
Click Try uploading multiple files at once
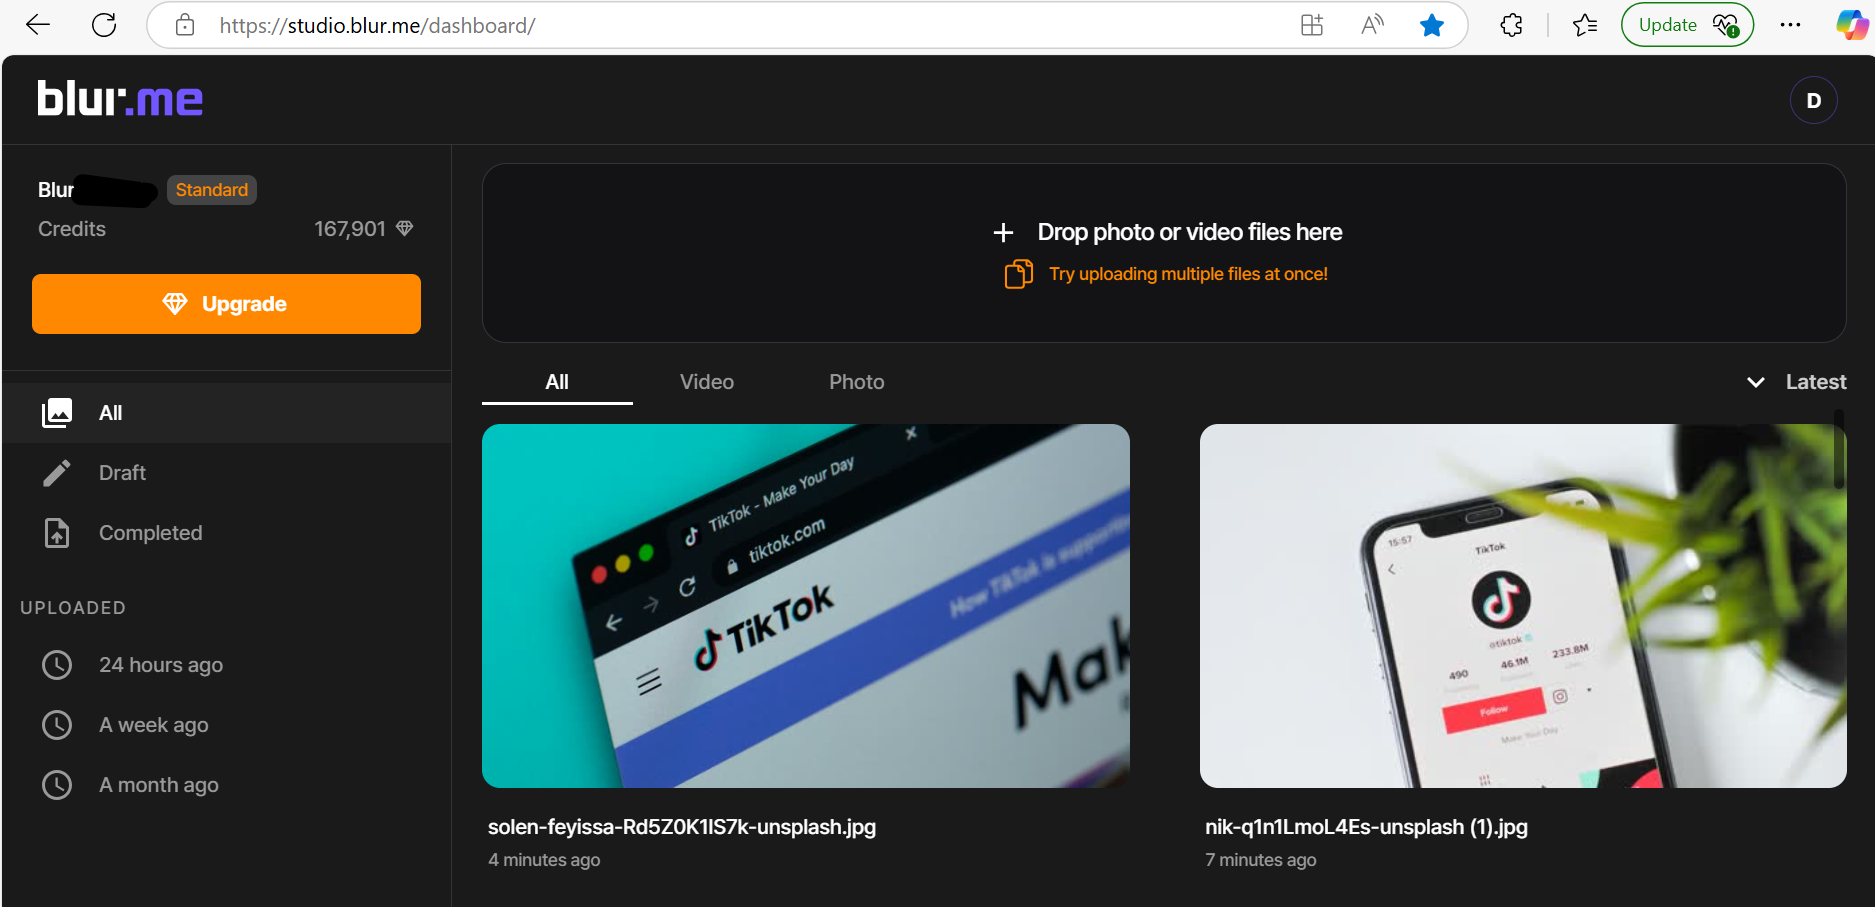click(x=1188, y=274)
